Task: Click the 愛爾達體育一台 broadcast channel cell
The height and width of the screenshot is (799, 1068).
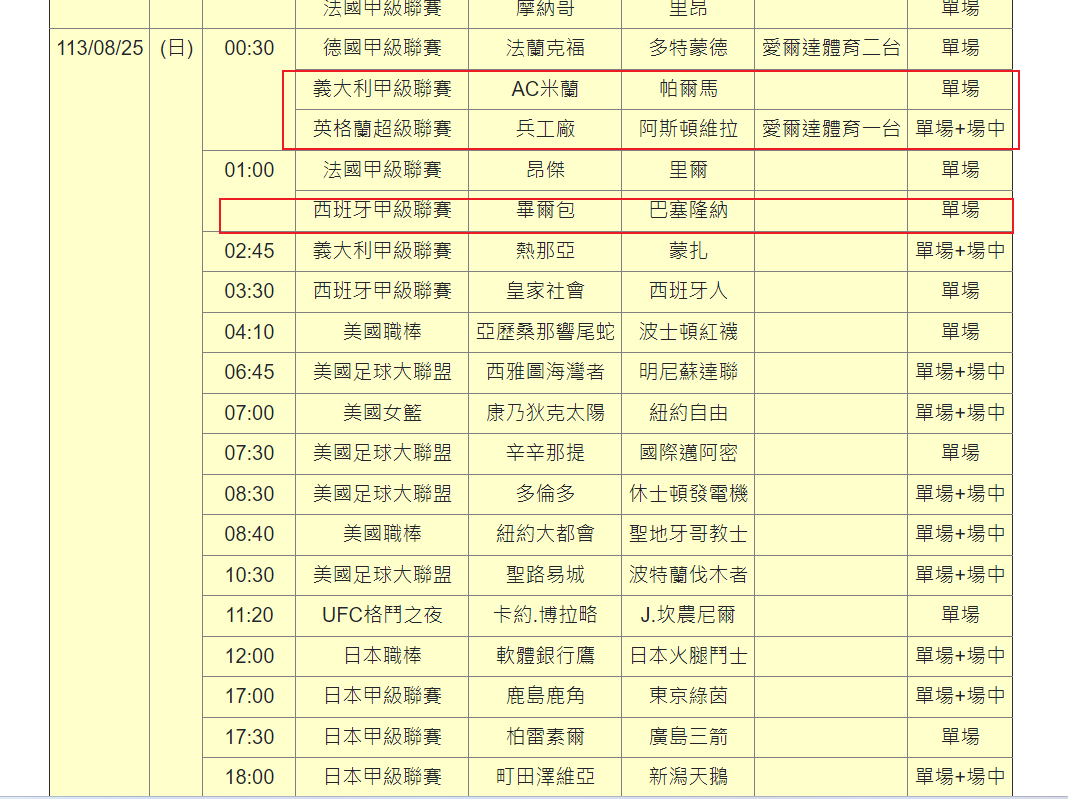Action: coord(831,129)
